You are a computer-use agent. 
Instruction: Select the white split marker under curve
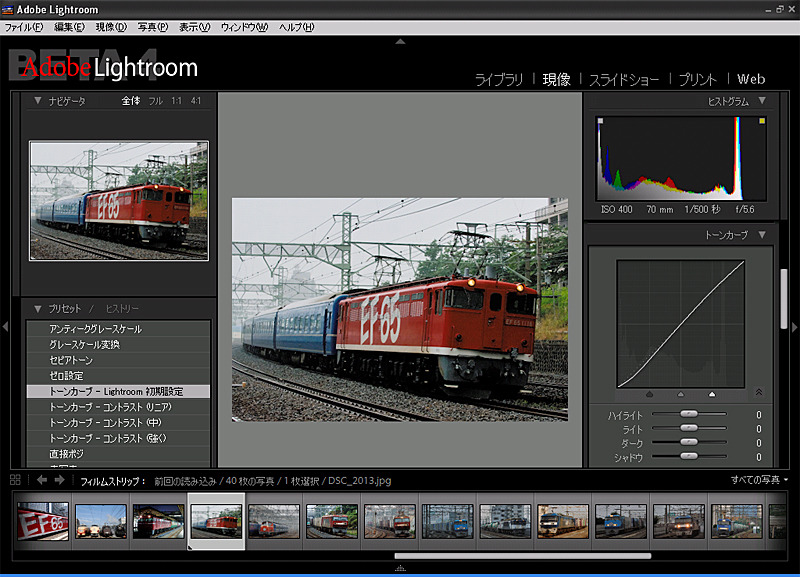[712, 394]
